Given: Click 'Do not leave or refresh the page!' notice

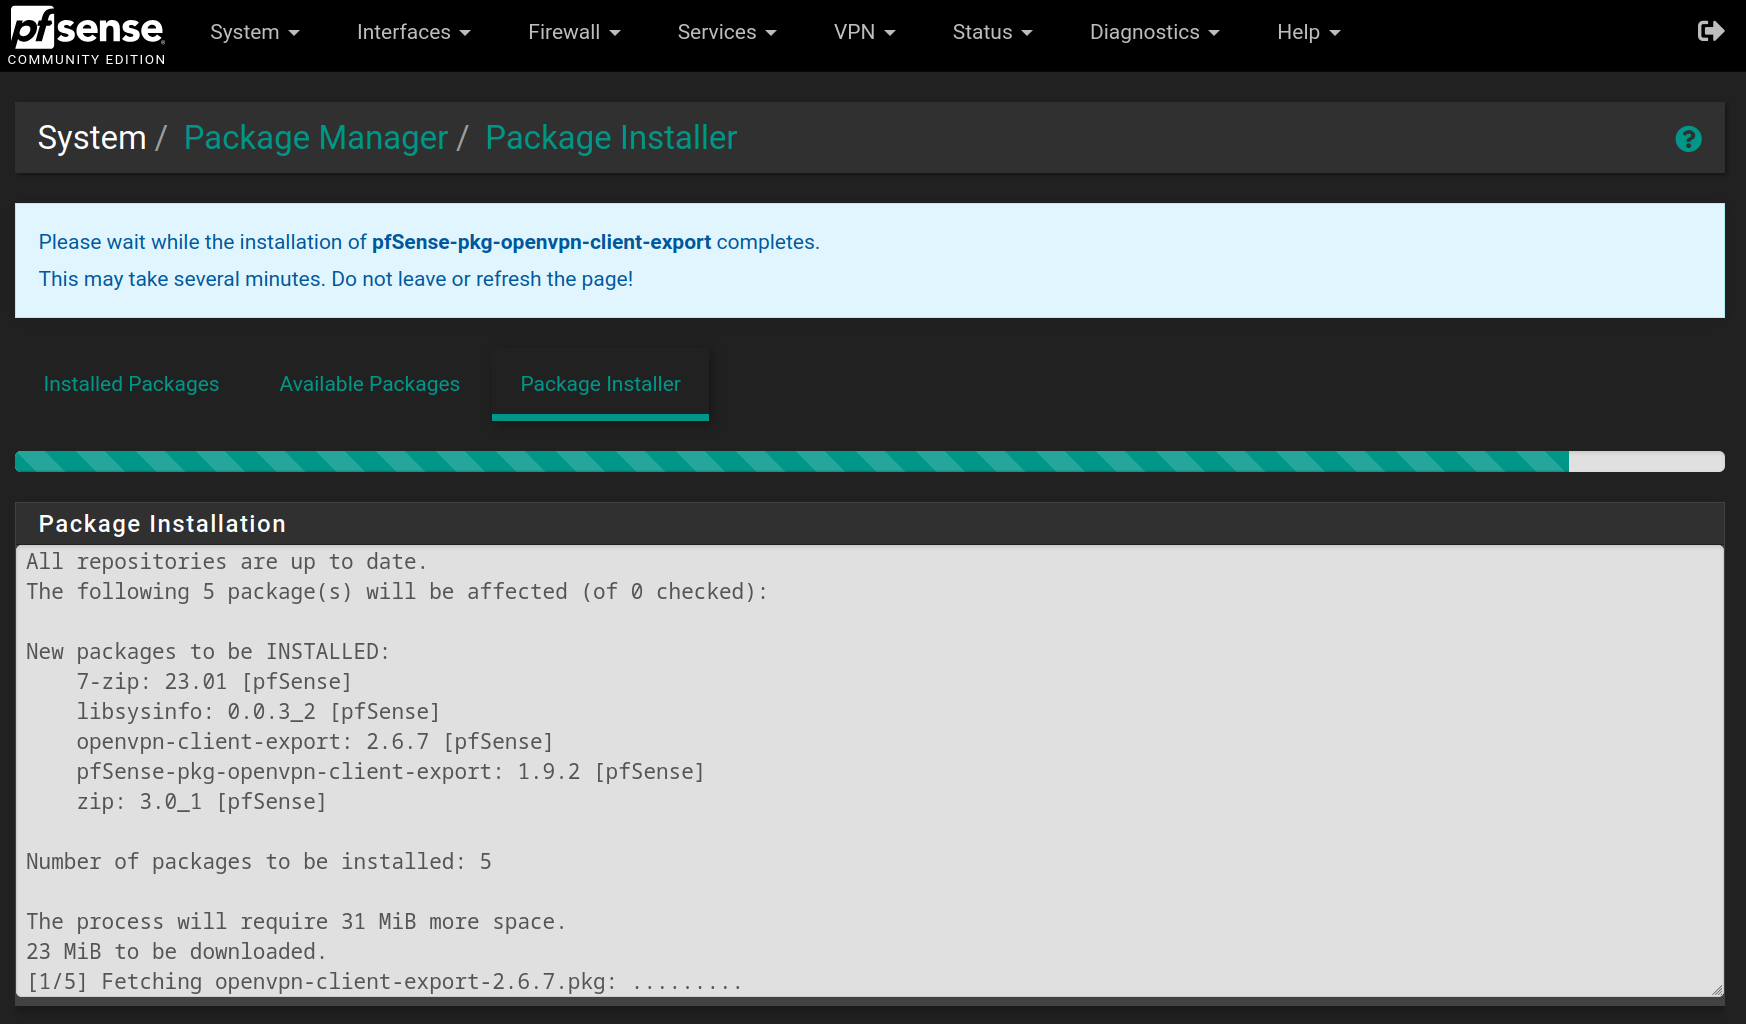Looking at the screenshot, I should point(482,279).
